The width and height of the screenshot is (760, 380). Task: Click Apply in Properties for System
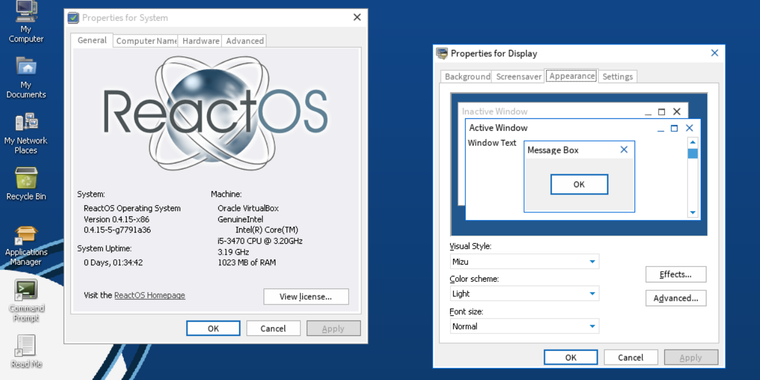333,328
